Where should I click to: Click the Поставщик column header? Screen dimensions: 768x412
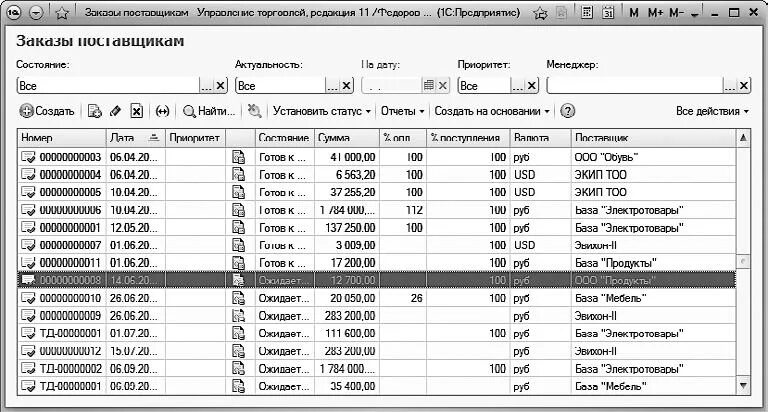pyautogui.click(x=653, y=138)
